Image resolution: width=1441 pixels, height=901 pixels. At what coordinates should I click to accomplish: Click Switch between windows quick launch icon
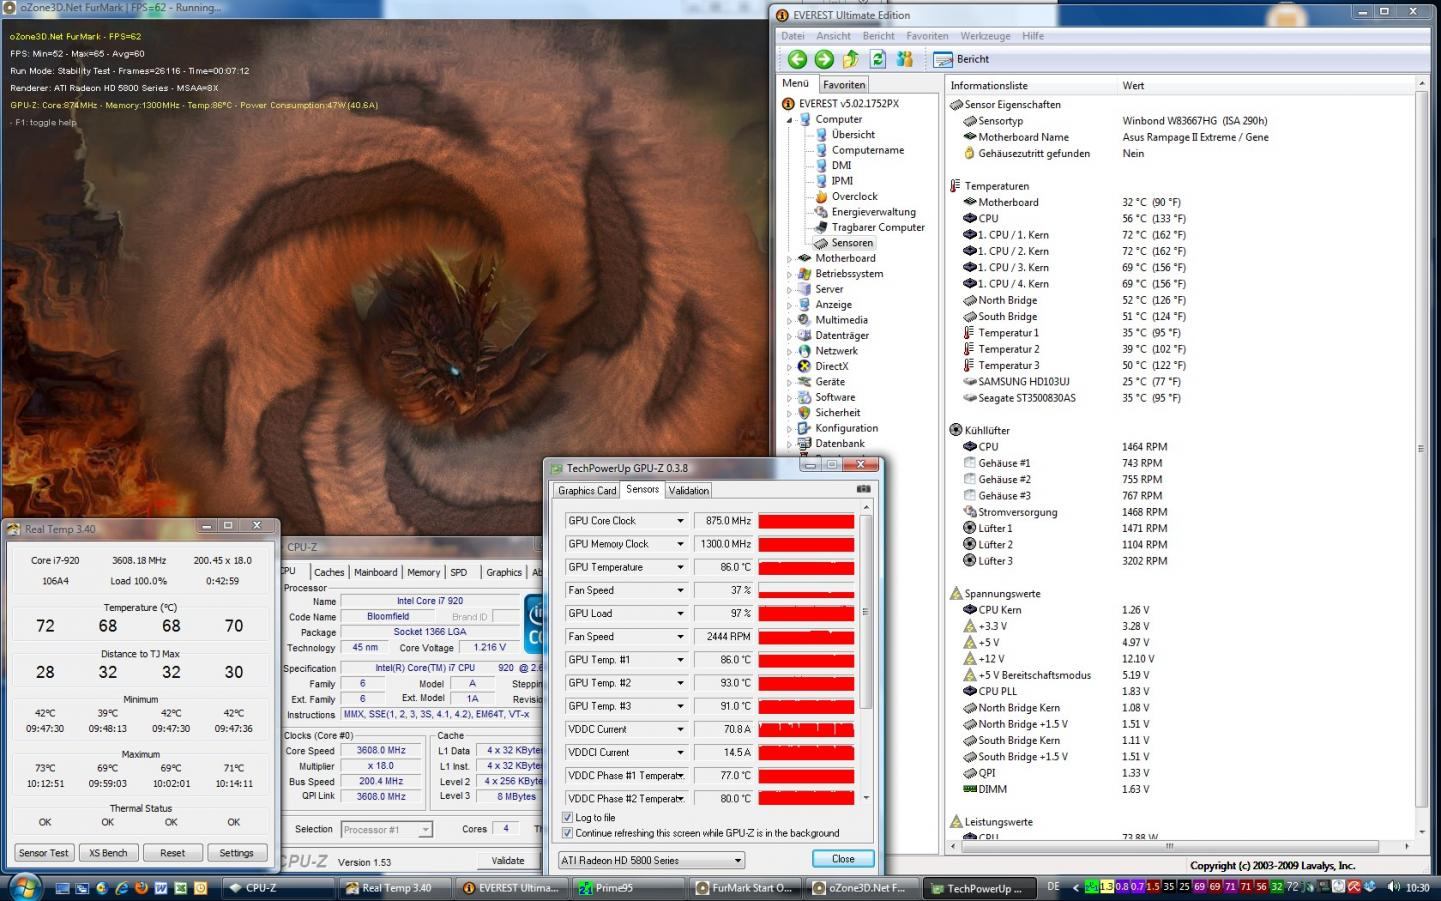pyautogui.click(x=83, y=887)
